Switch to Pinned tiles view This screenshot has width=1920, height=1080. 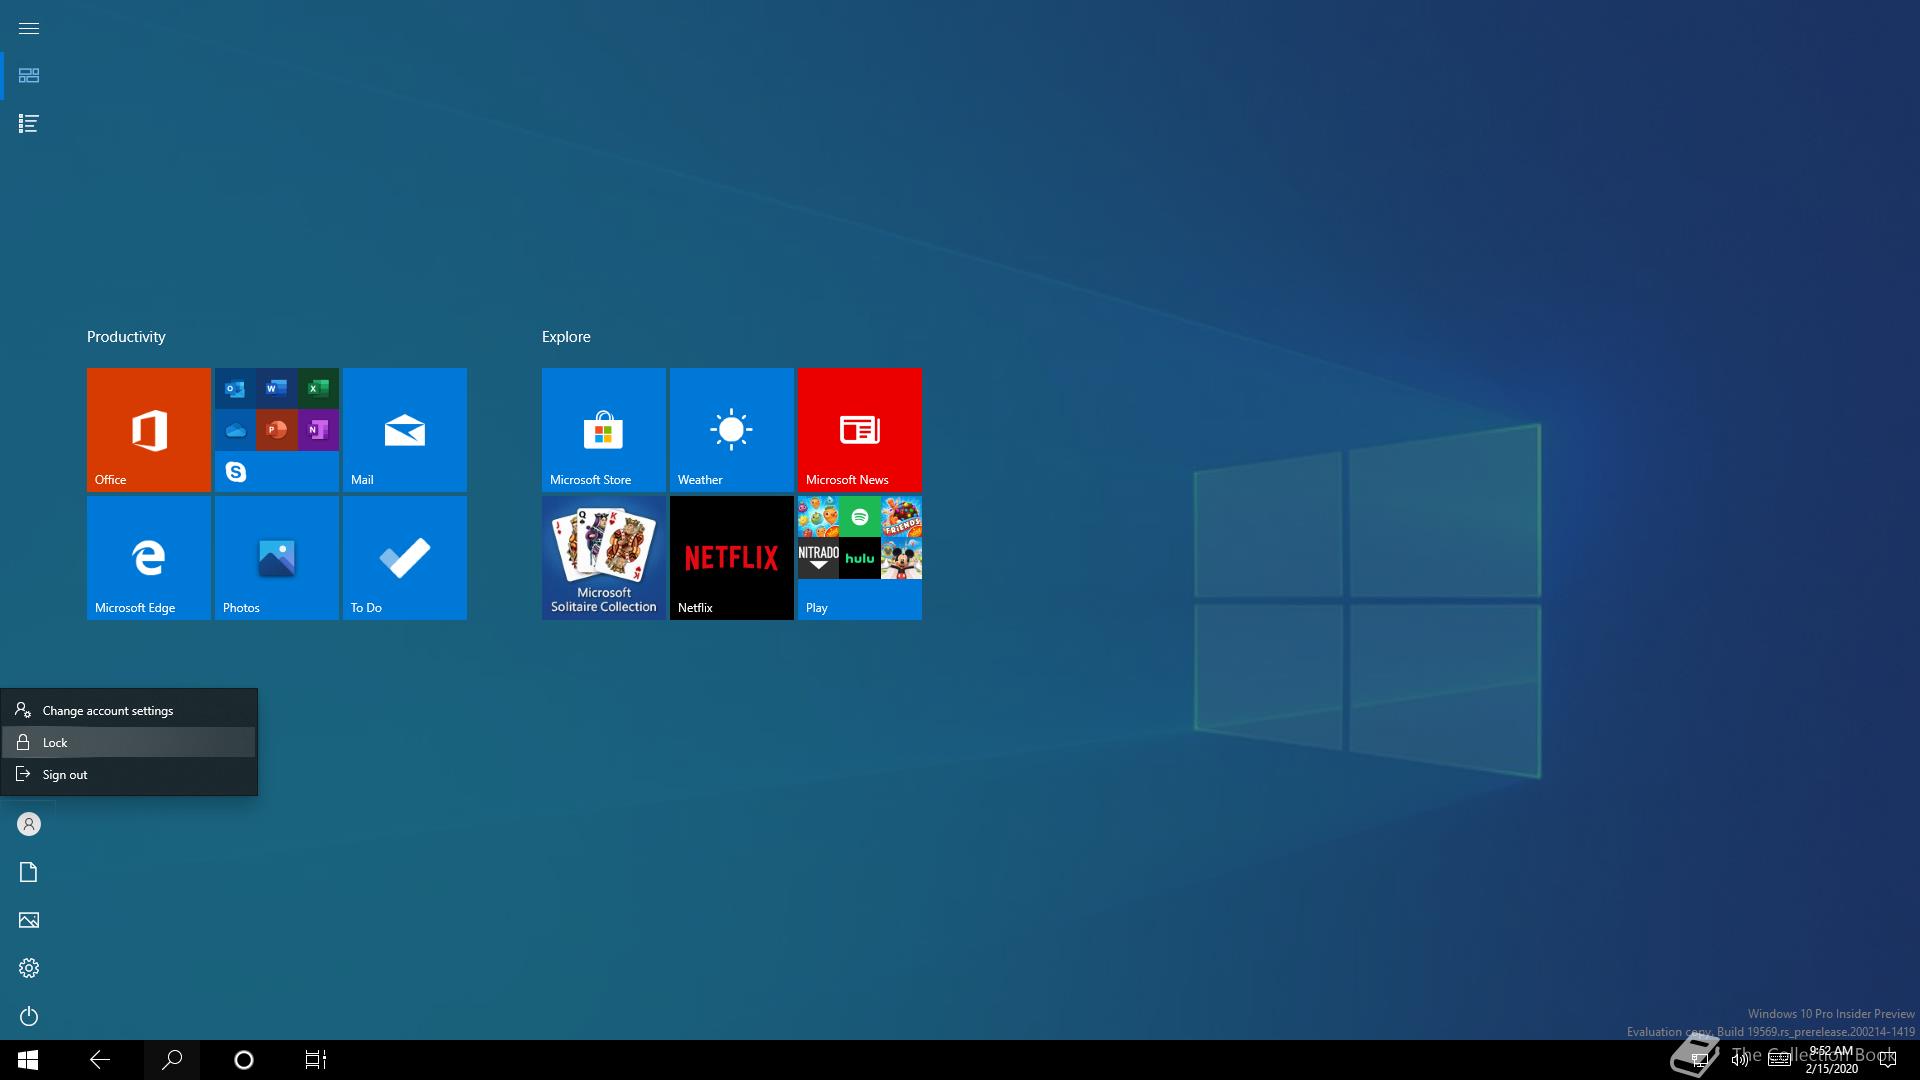[x=29, y=76]
